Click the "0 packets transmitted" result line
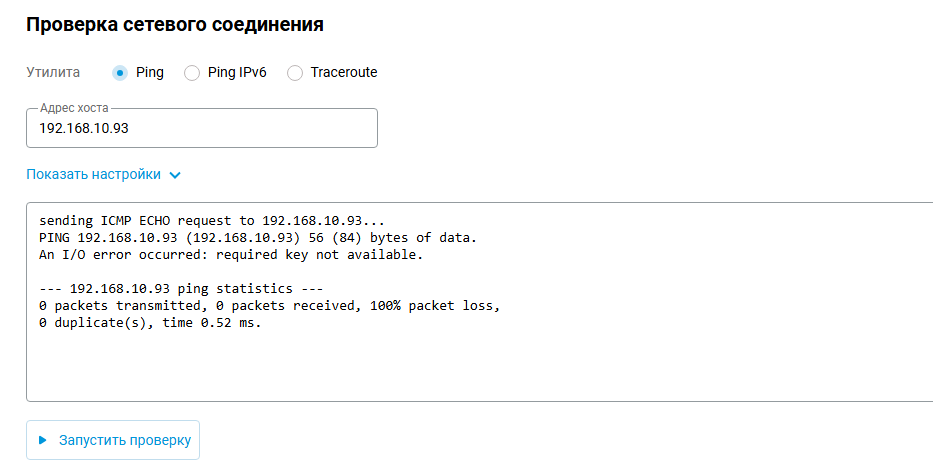The width and height of the screenshot is (933, 469). click(x=269, y=306)
